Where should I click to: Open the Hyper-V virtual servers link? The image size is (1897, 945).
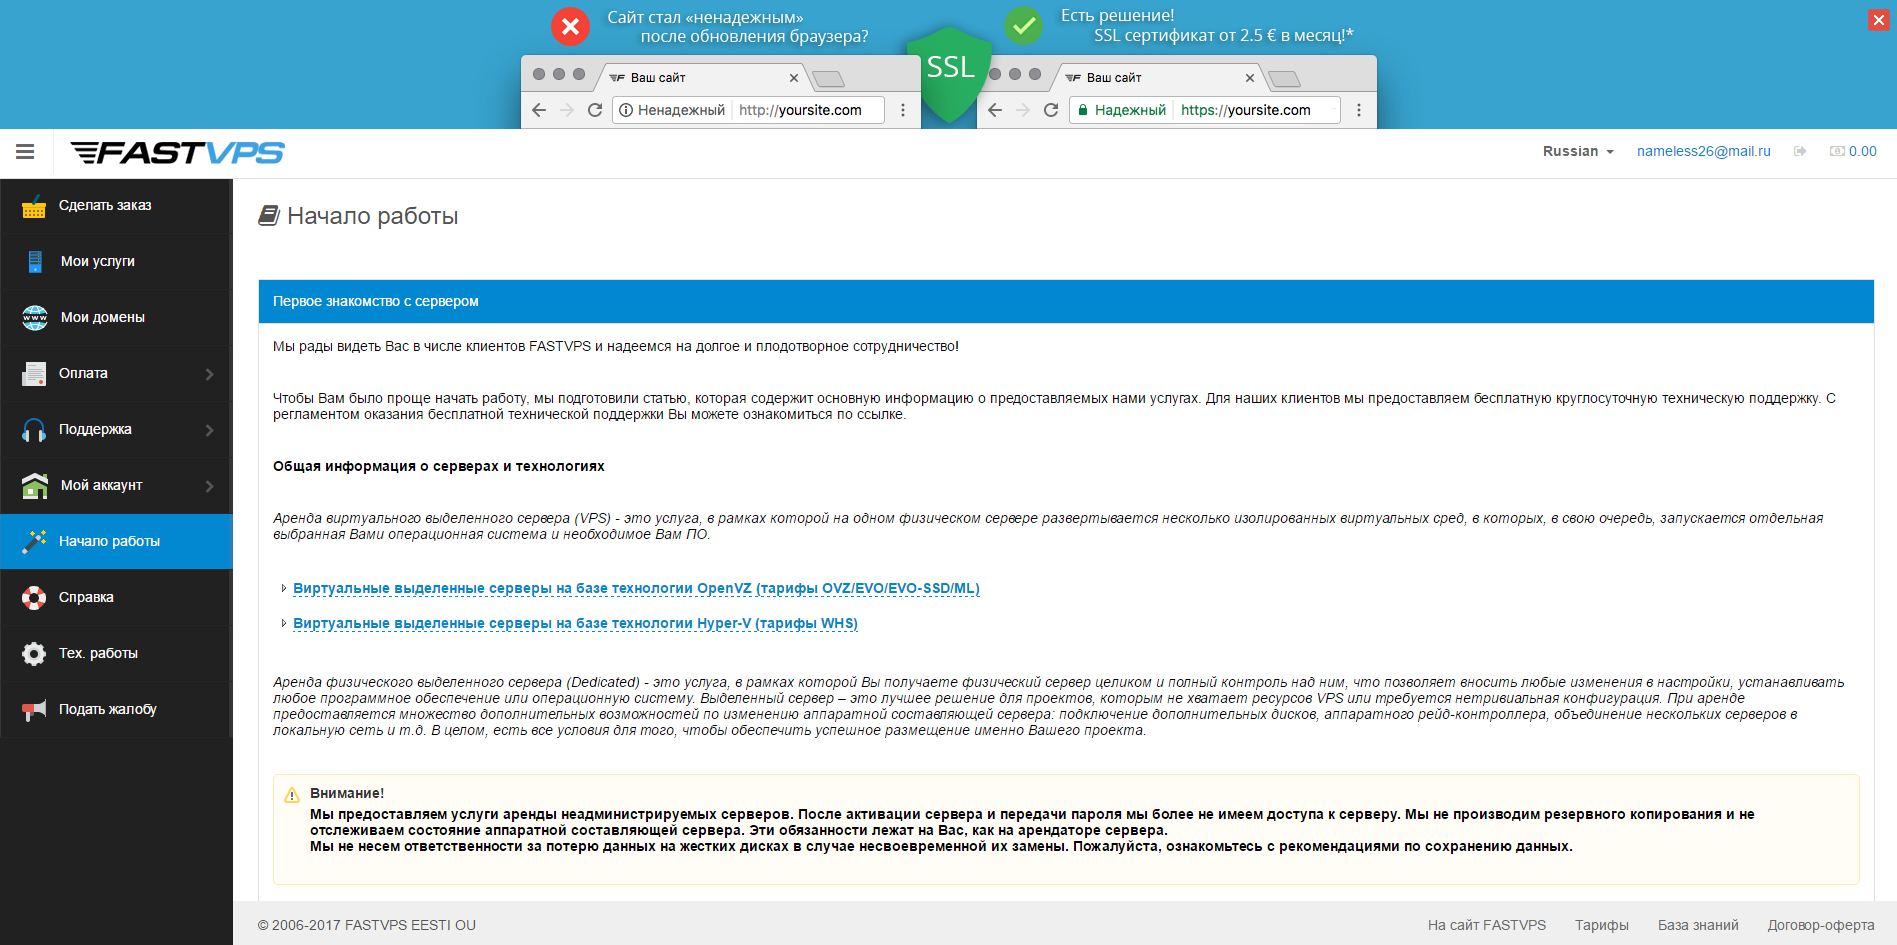pos(575,623)
